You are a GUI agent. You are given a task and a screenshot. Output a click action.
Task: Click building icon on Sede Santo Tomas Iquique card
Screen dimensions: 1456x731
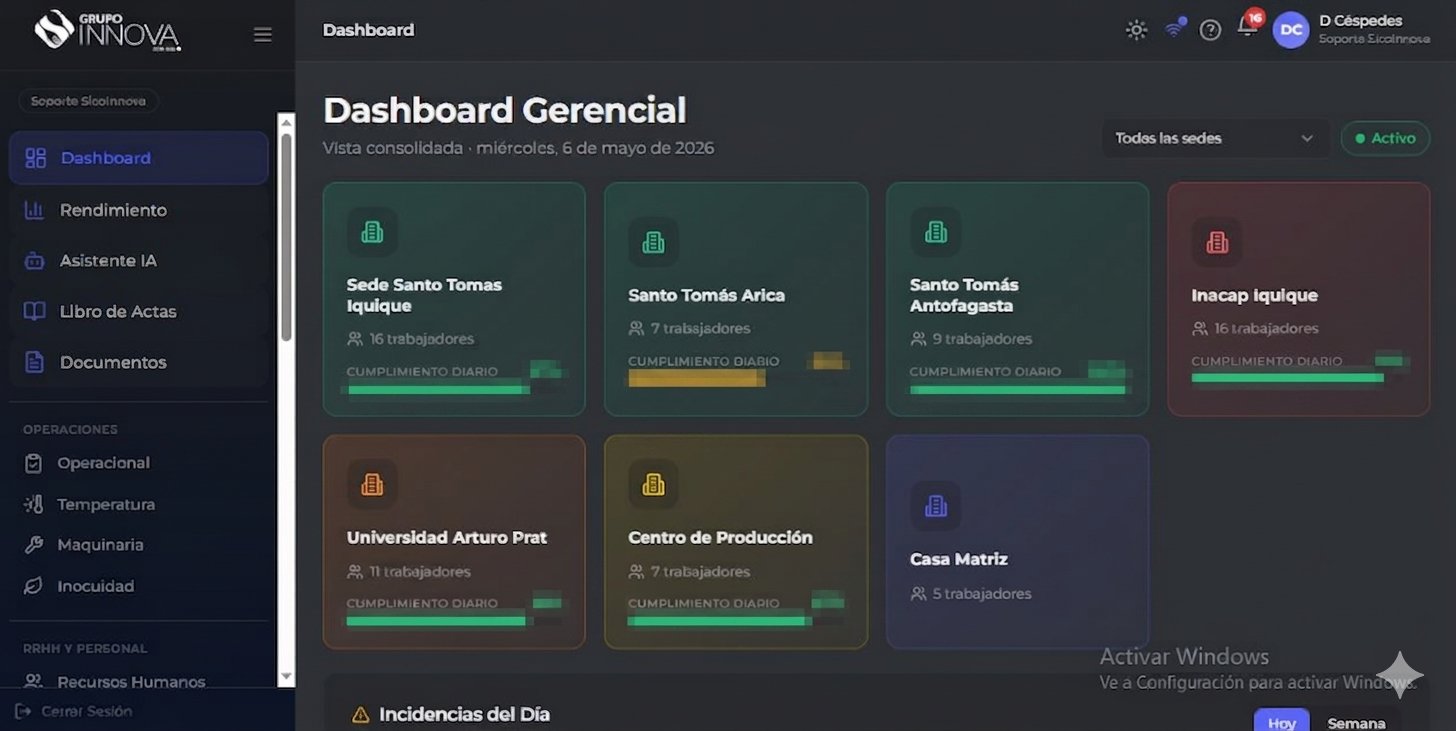[x=372, y=232]
